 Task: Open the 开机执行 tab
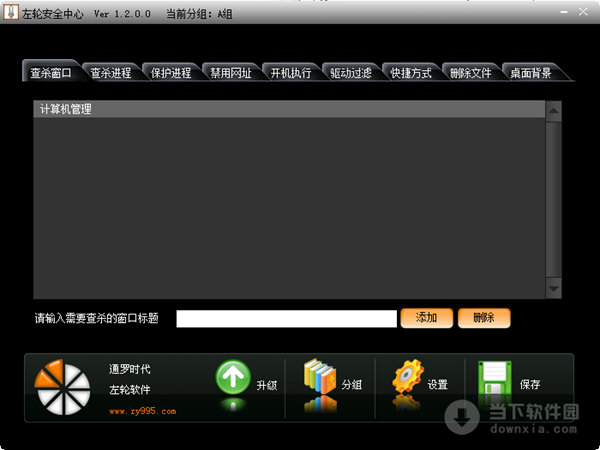[x=291, y=72]
